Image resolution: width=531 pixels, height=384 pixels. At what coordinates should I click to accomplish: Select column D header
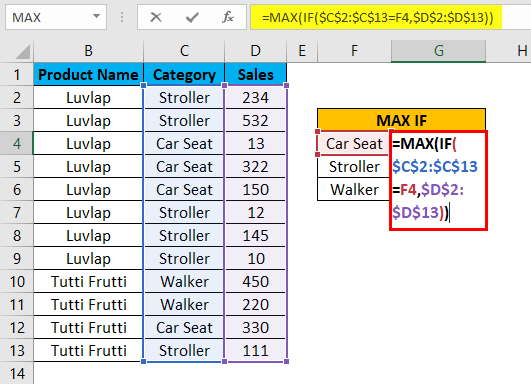coord(256,51)
